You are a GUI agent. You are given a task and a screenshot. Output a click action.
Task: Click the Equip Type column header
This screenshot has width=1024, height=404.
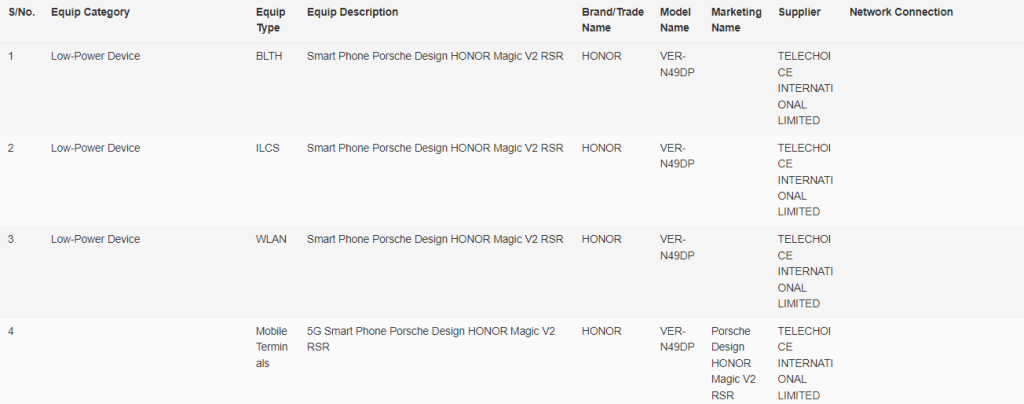(x=268, y=20)
